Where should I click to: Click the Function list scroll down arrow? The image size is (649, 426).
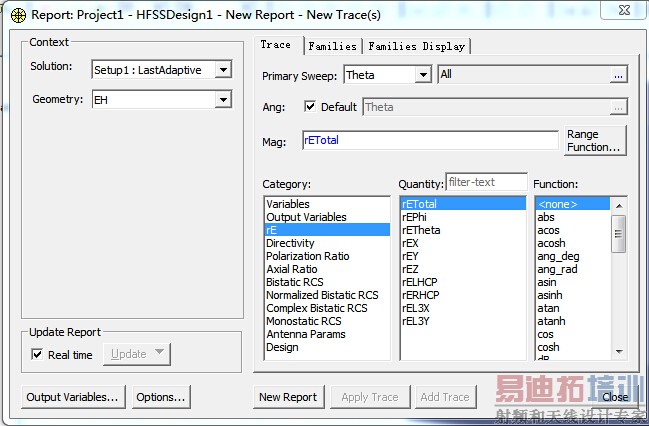click(x=619, y=351)
